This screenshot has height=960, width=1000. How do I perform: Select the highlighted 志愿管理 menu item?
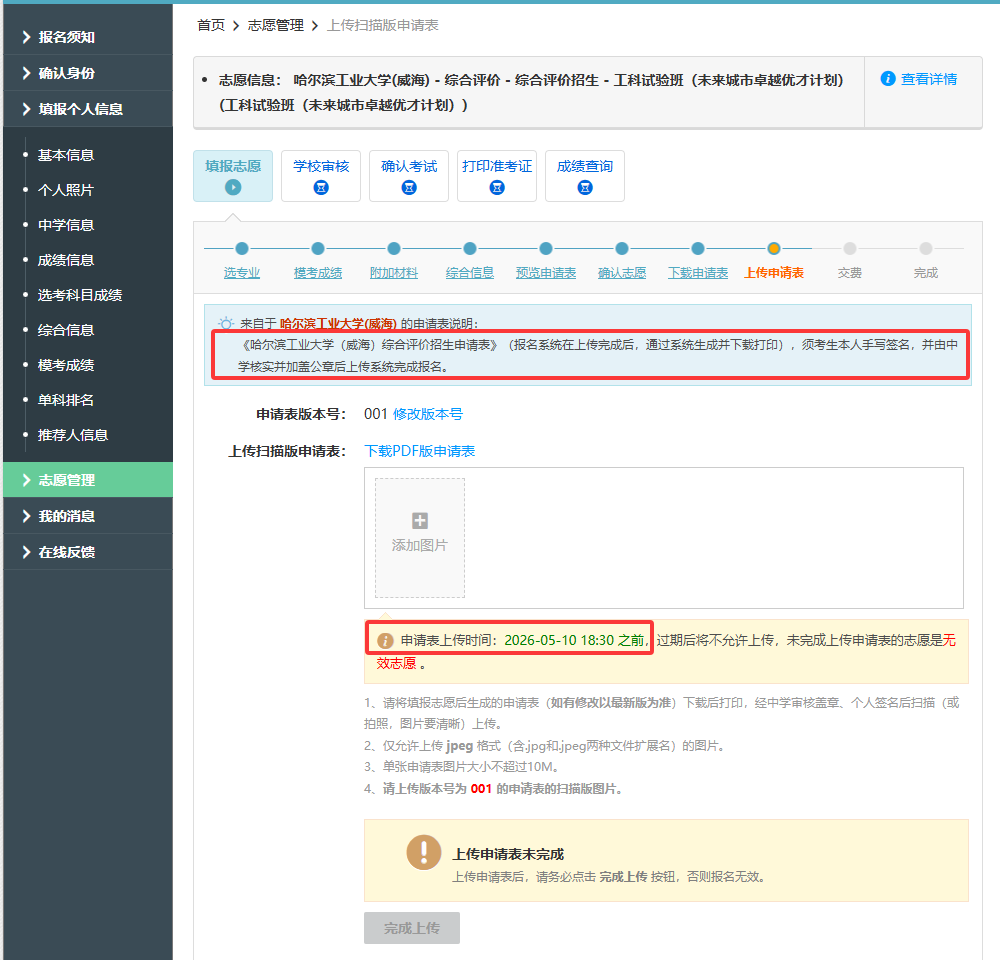coord(88,480)
